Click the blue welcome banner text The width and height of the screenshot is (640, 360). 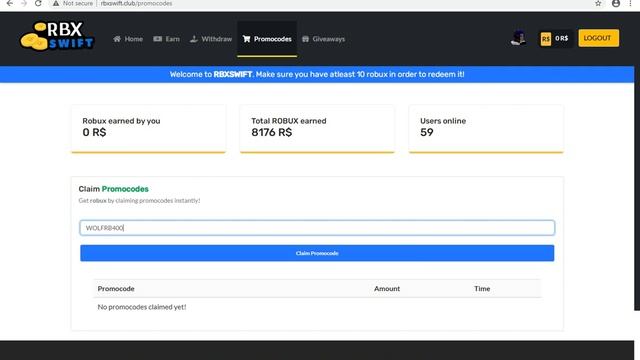(317, 74)
